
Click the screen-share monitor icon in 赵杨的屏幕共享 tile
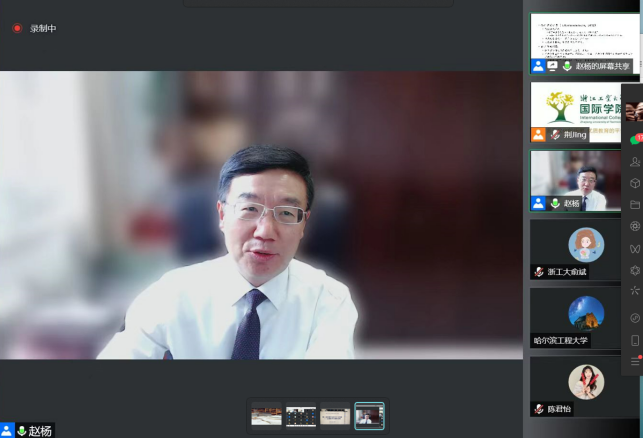pyautogui.click(x=552, y=66)
